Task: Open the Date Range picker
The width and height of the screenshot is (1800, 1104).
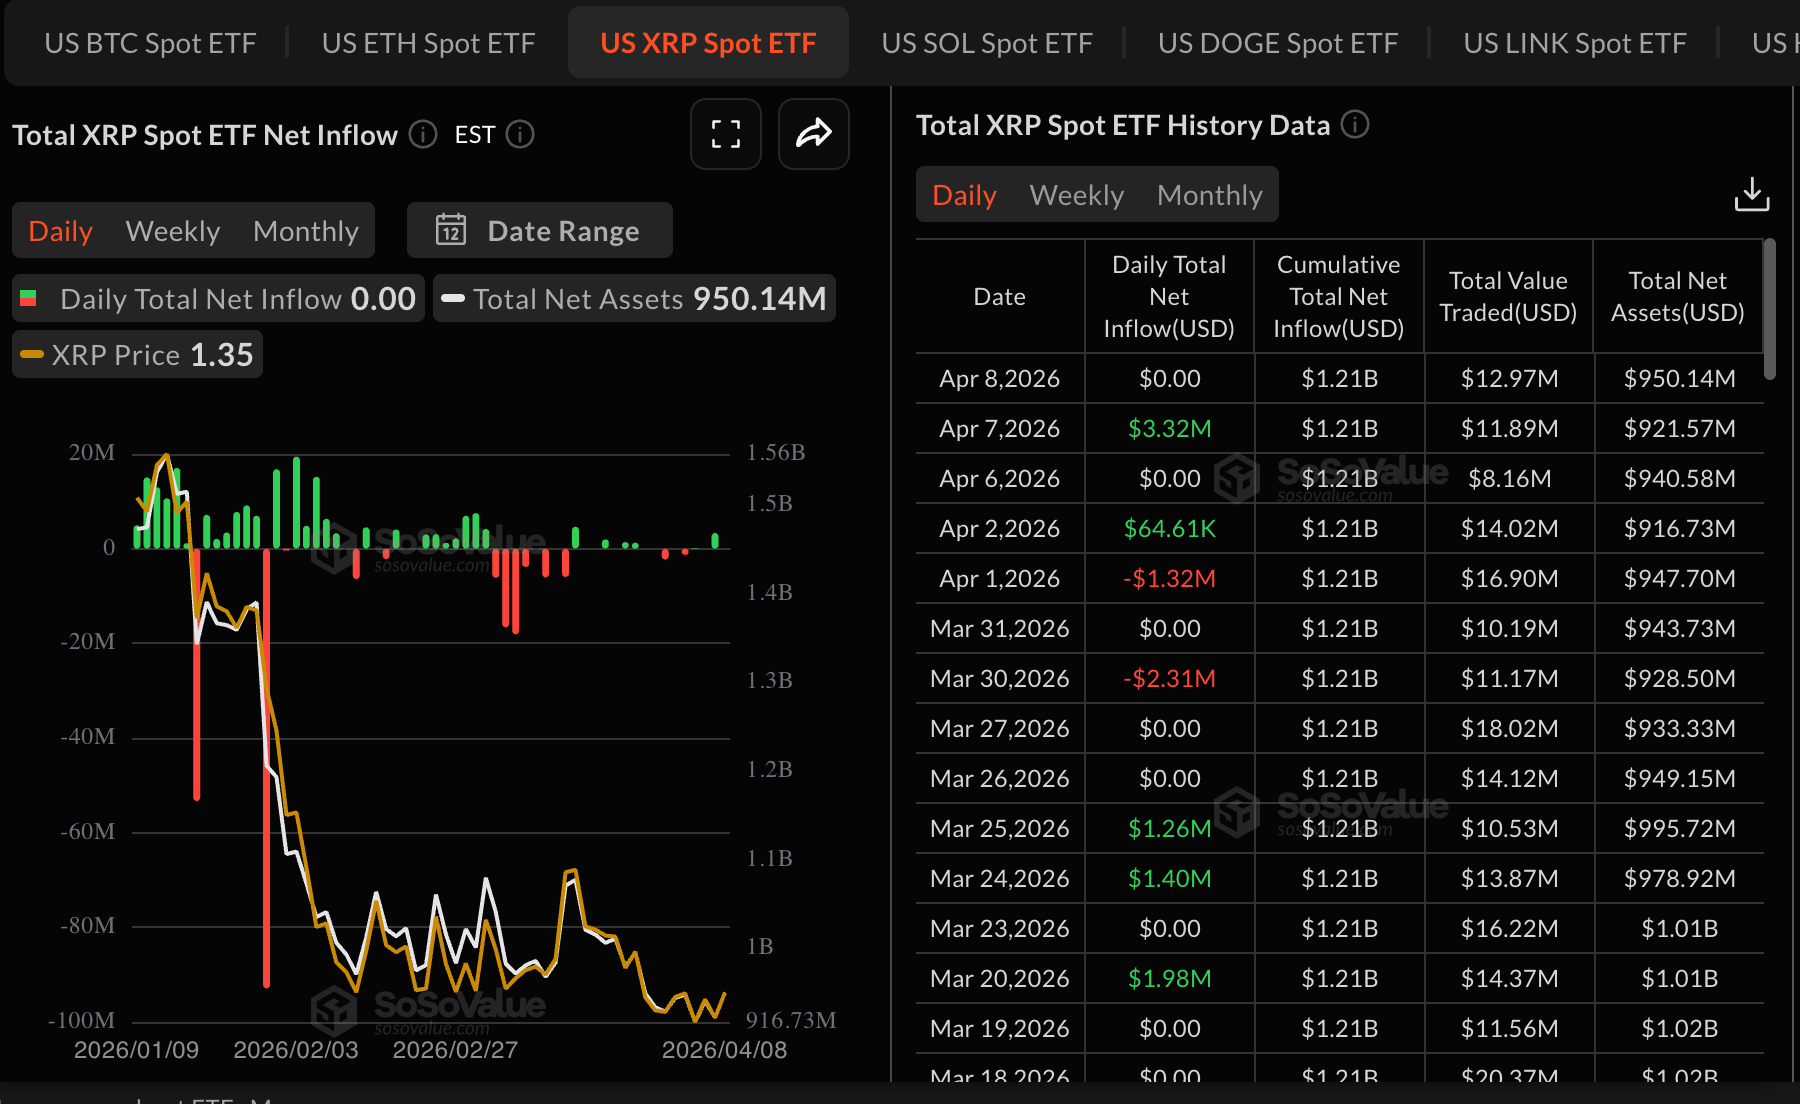Action: (540, 230)
